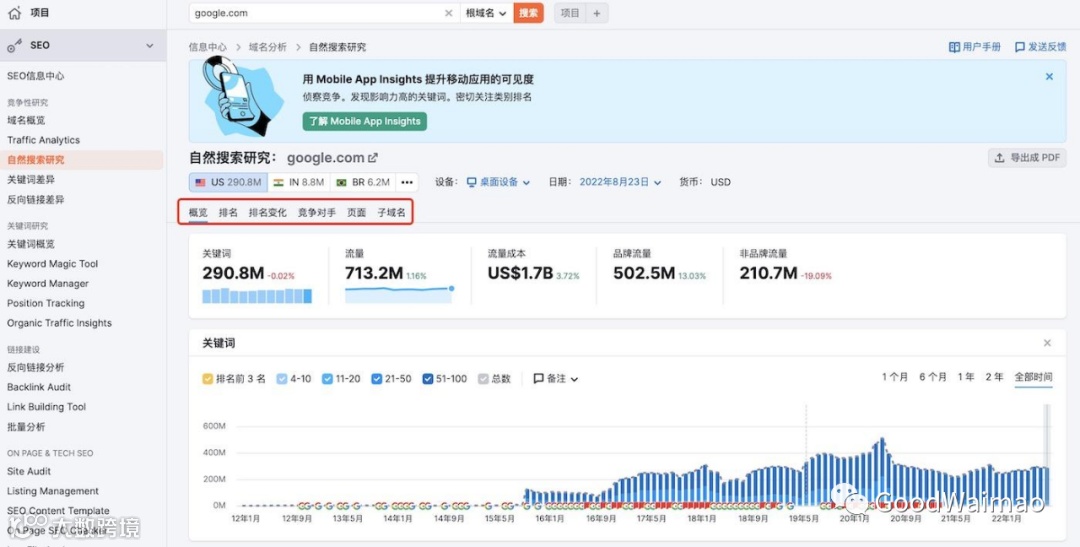This screenshot has width=1080, height=547.
Task: Open Keyword Manager in sidebar
Action: [48, 284]
